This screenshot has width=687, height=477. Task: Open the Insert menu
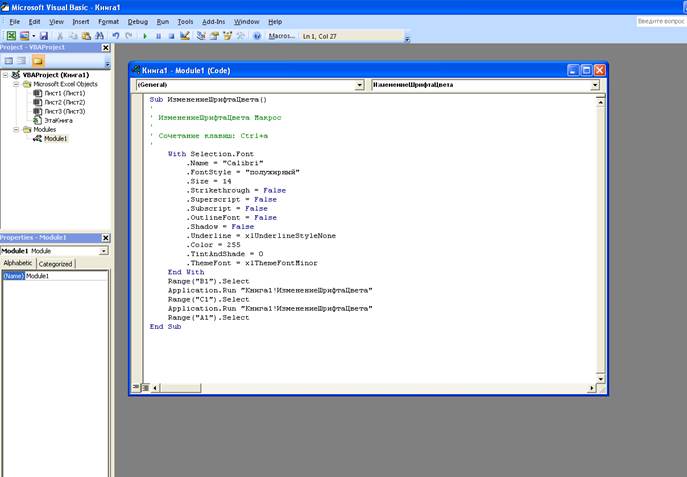tap(81, 21)
